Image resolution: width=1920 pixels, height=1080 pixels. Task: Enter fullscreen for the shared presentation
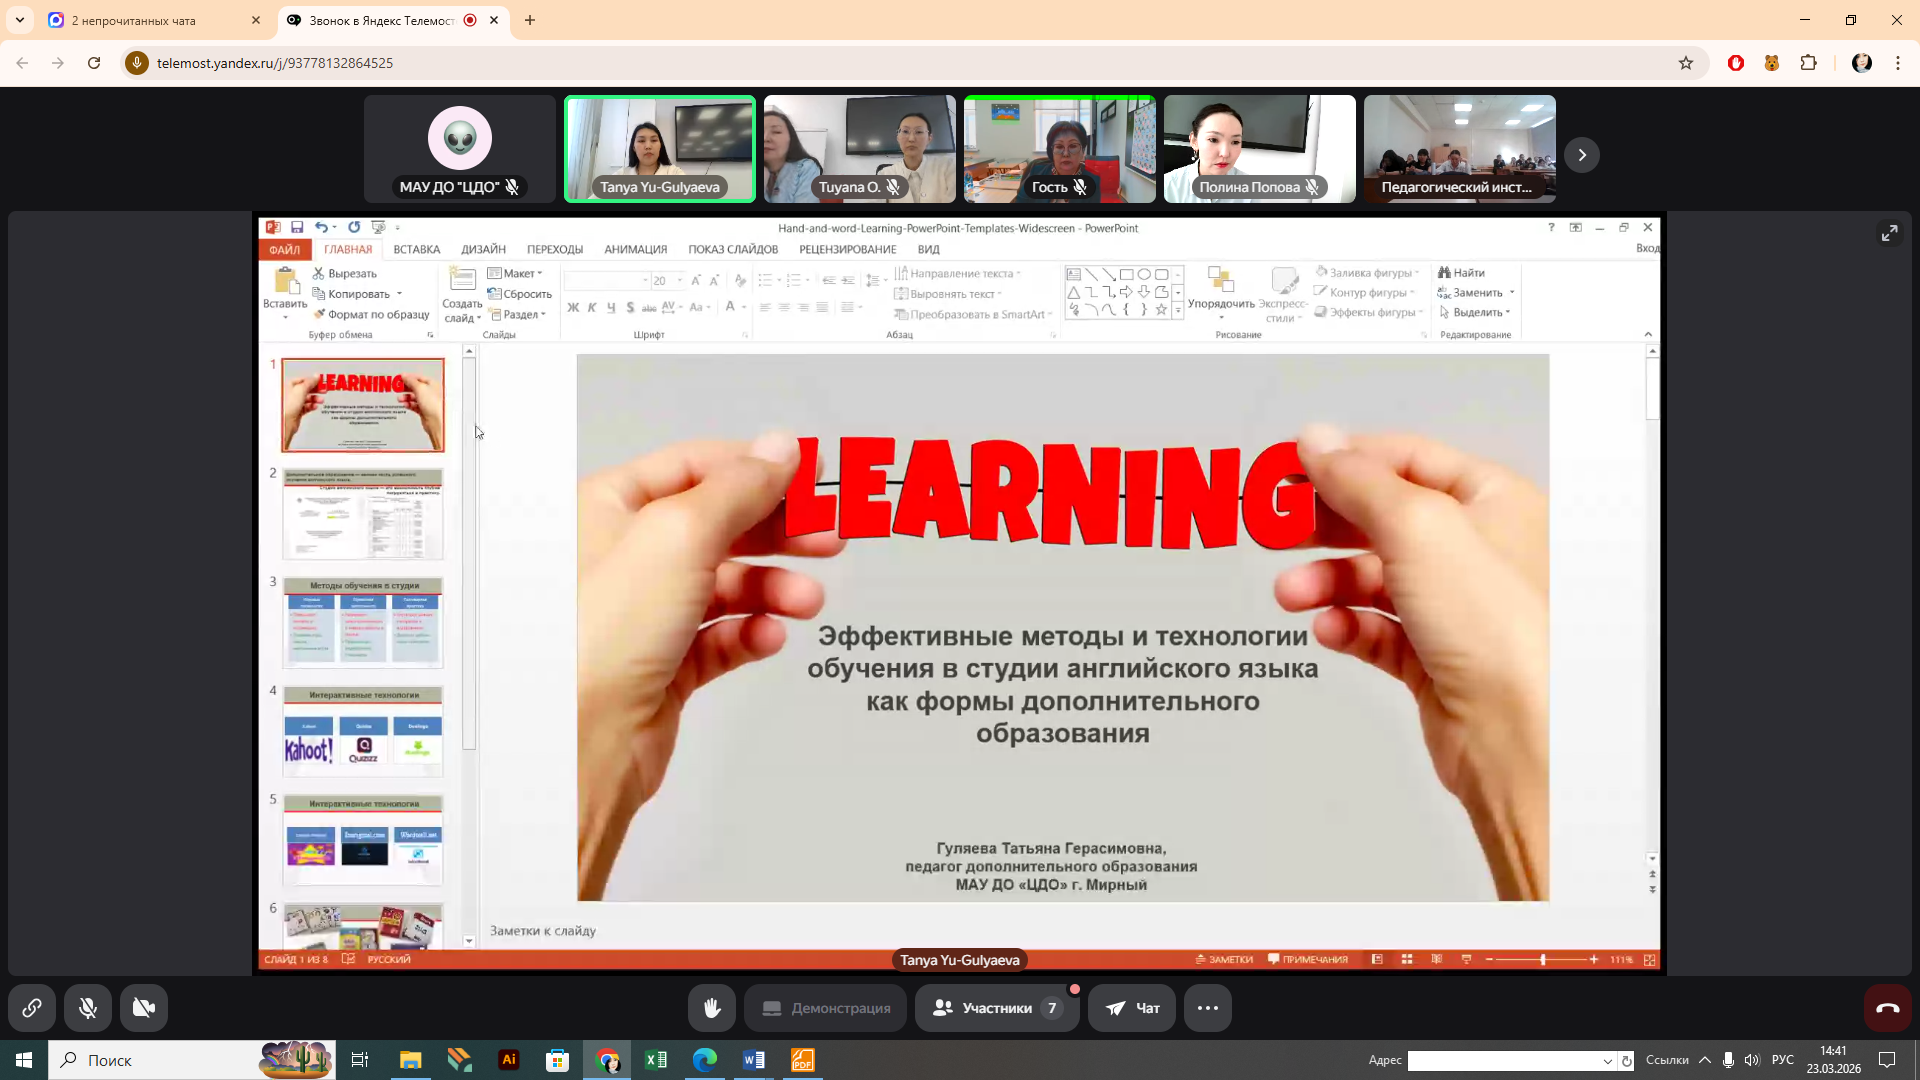(x=1889, y=233)
